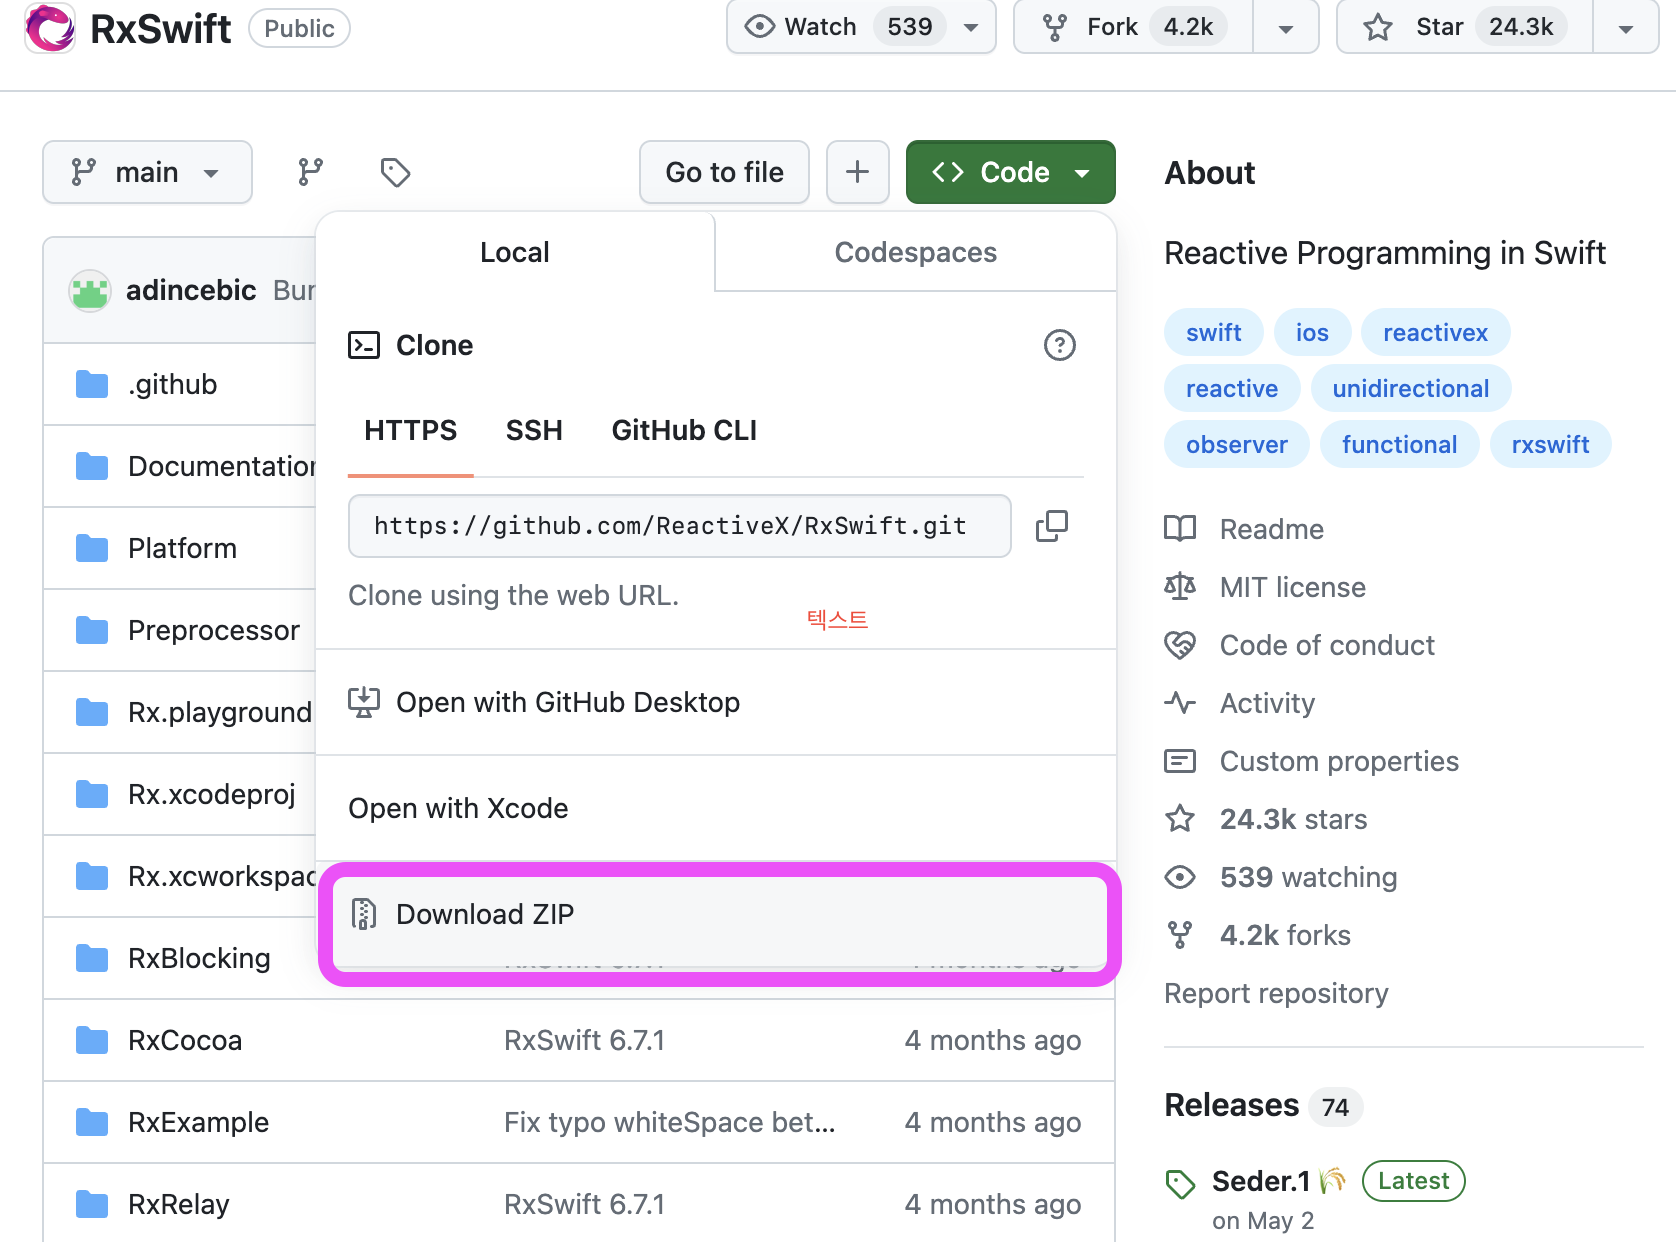Click the Activity pulse icon
Image resolution: width=1676 pixels, height=1242 pixels.
click(1180, 703)
